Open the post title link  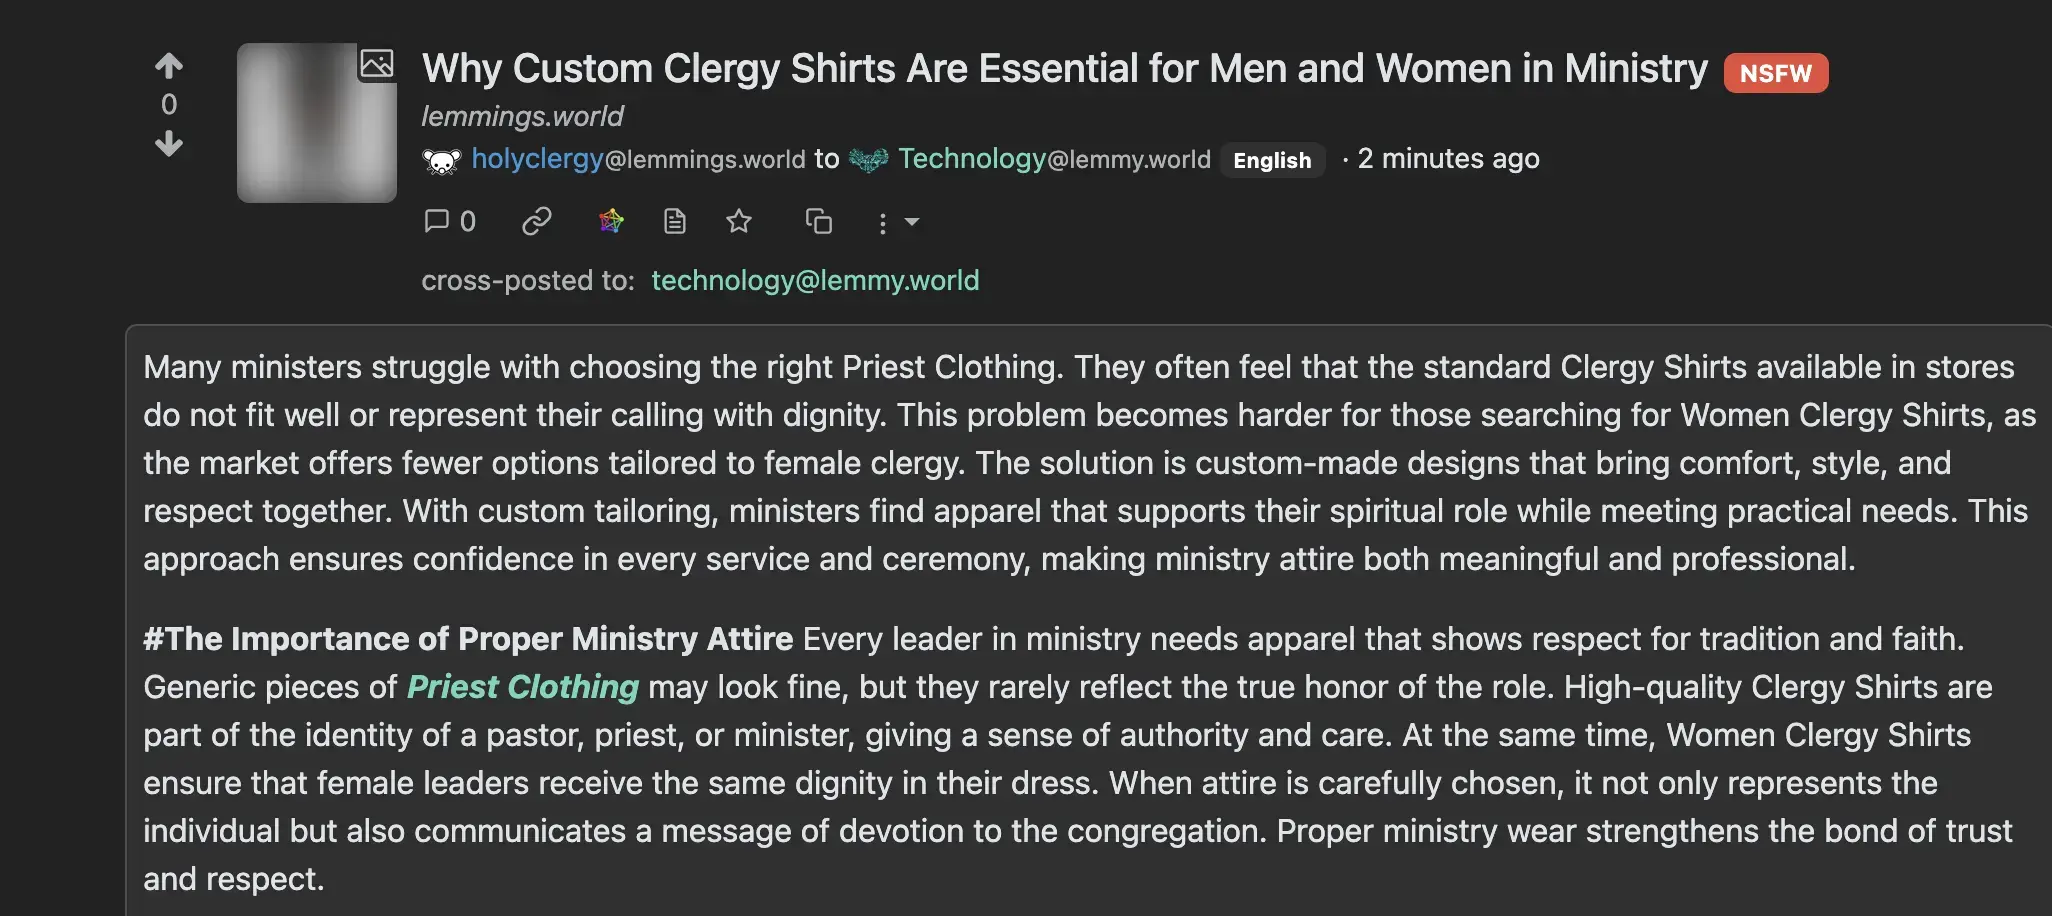click(1064, 69)
